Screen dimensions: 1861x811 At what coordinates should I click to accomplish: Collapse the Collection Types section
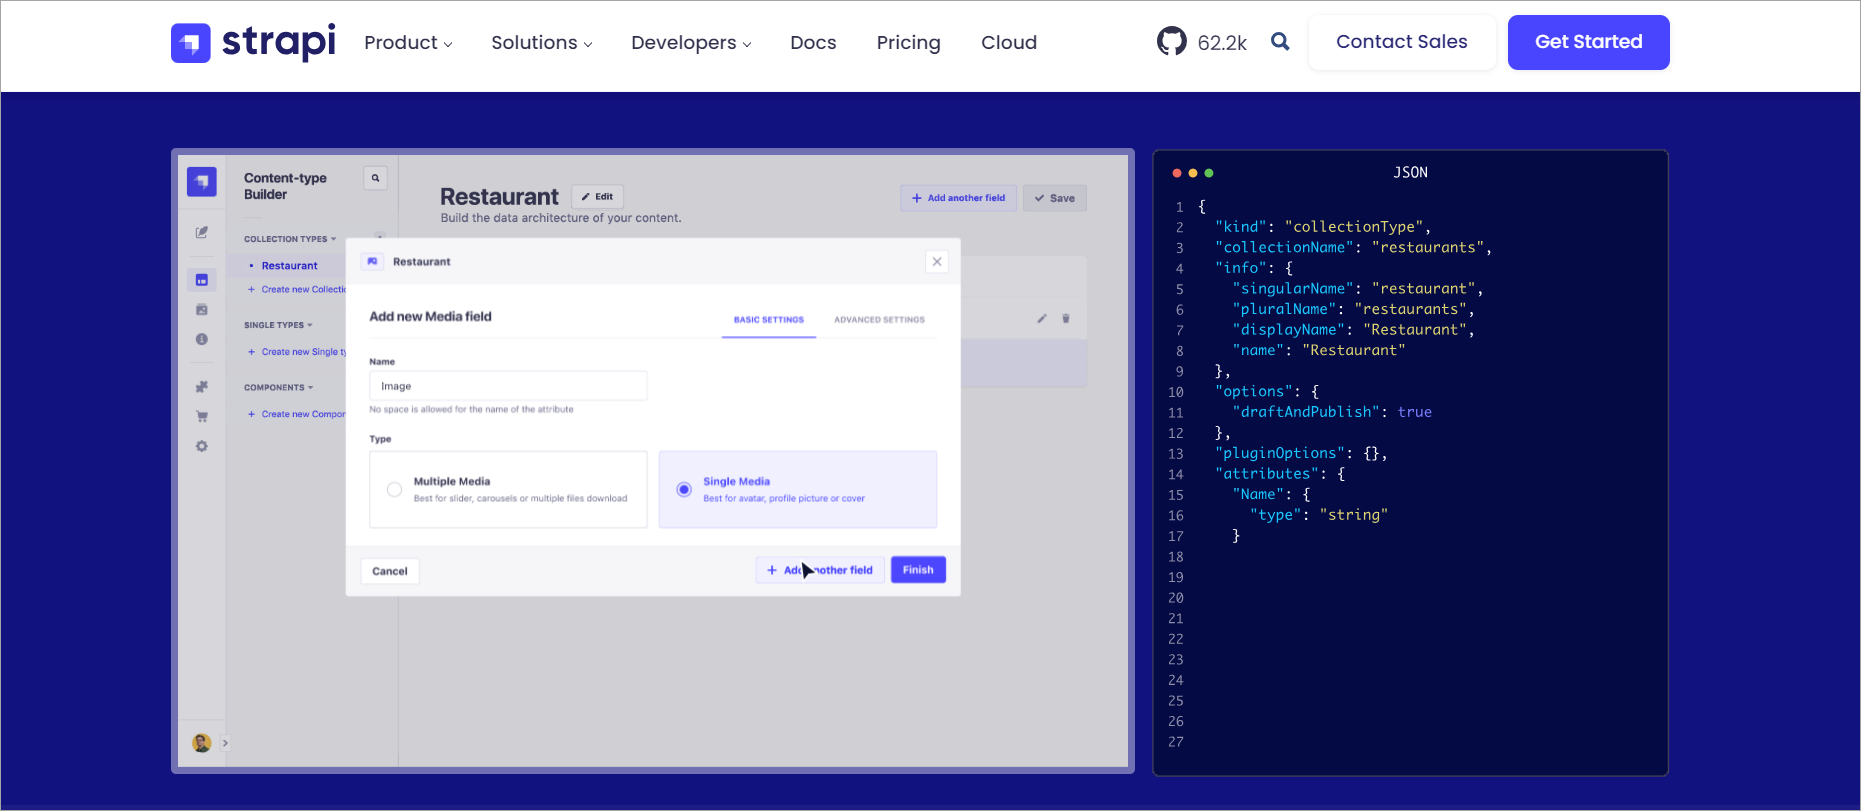(290, 239)
